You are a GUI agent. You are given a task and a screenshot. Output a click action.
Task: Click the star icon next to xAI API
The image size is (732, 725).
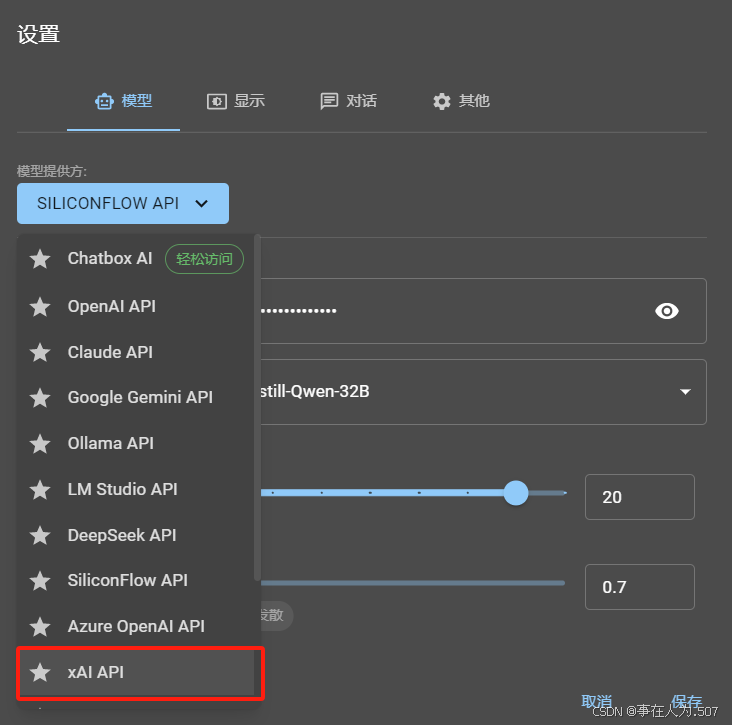point(40,672)
